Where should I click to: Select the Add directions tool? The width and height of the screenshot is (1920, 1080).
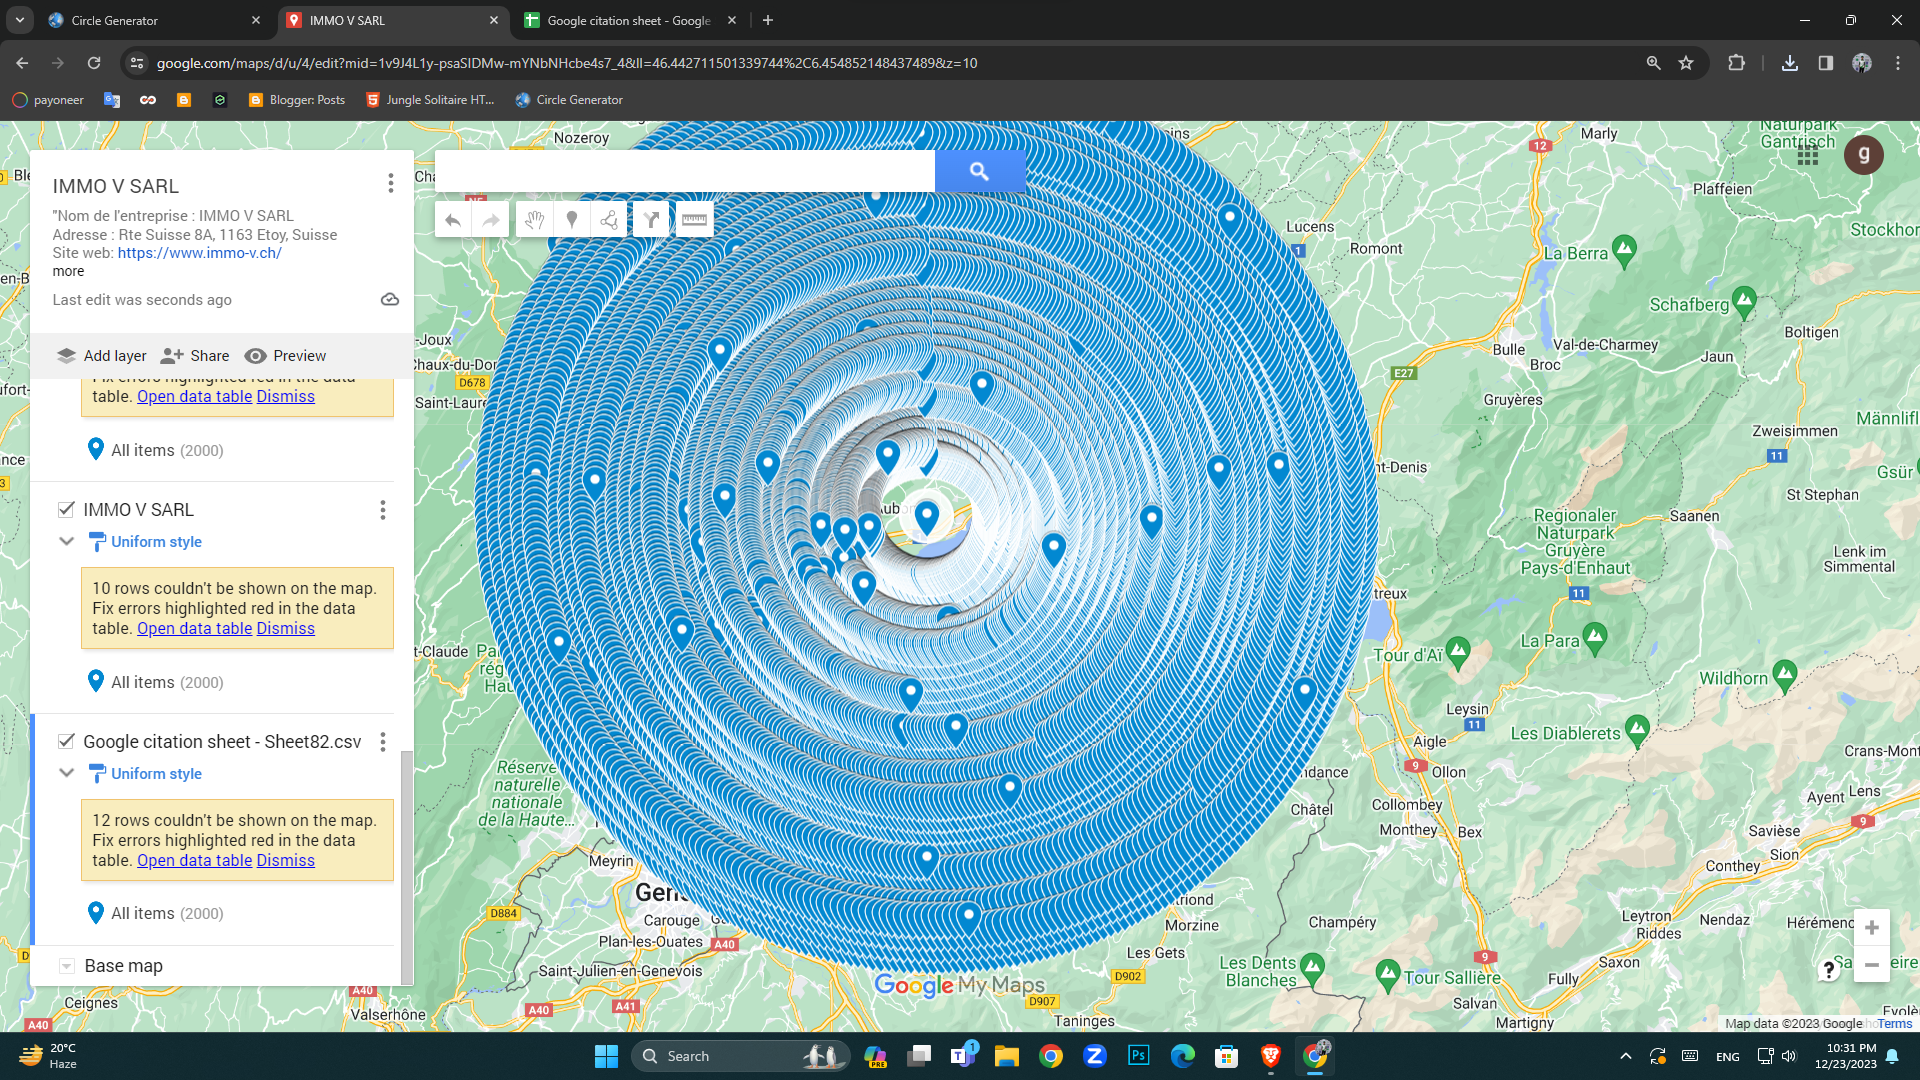pos(651,220)
